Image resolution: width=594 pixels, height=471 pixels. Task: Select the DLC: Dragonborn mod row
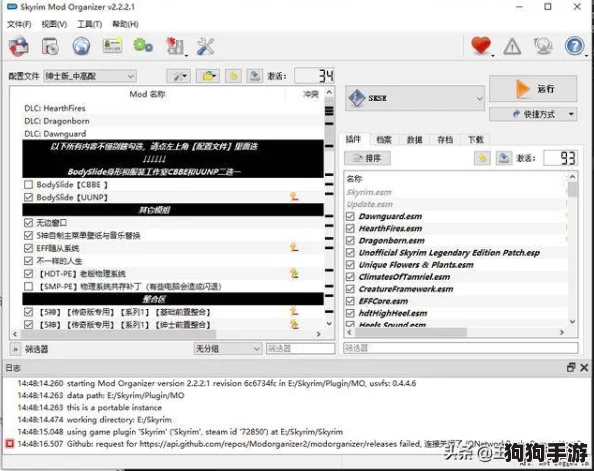coord(172,121)
